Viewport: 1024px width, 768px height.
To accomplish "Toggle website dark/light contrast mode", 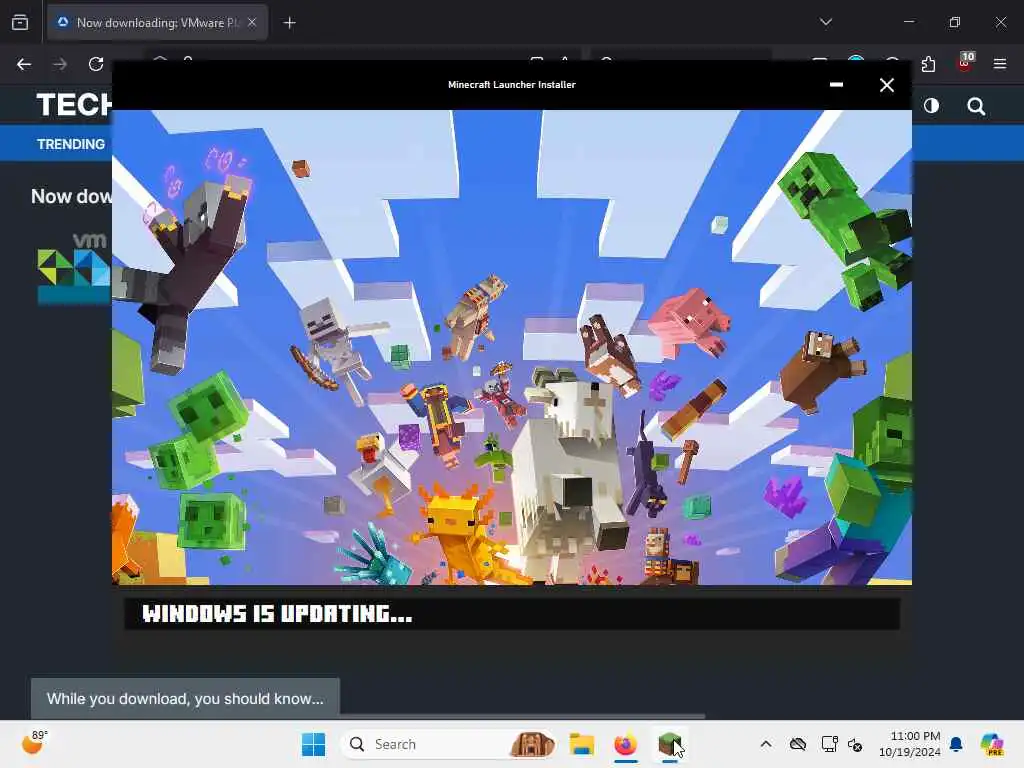I will pos(931,106).
